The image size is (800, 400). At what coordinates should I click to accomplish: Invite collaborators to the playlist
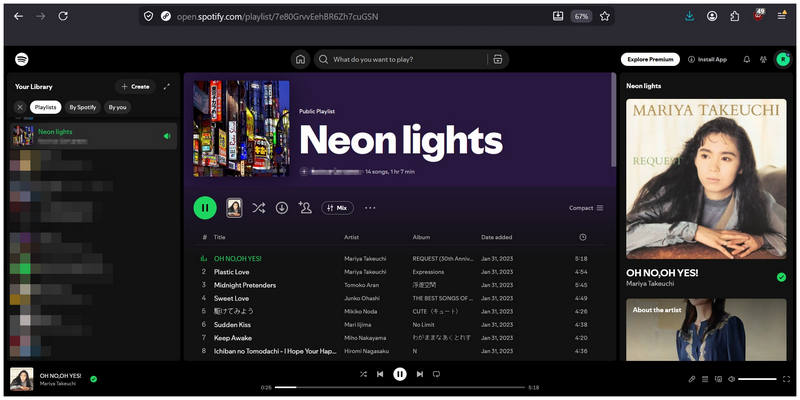tap(305, 208)
